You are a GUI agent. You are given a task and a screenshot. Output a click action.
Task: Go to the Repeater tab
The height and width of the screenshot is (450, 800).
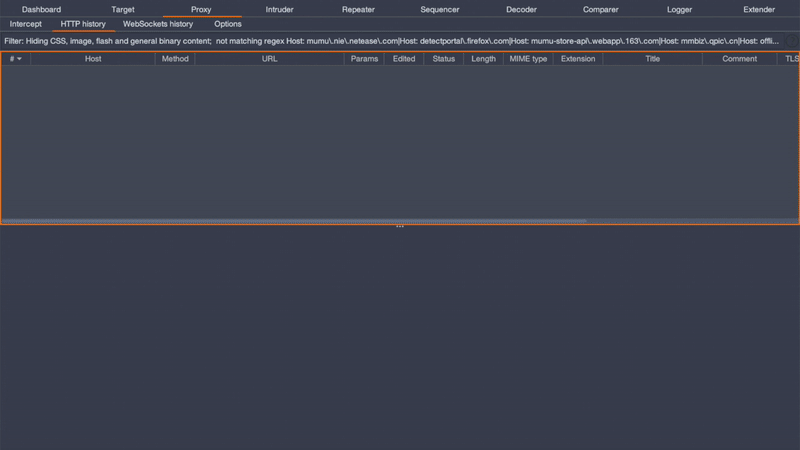point(358,9)
